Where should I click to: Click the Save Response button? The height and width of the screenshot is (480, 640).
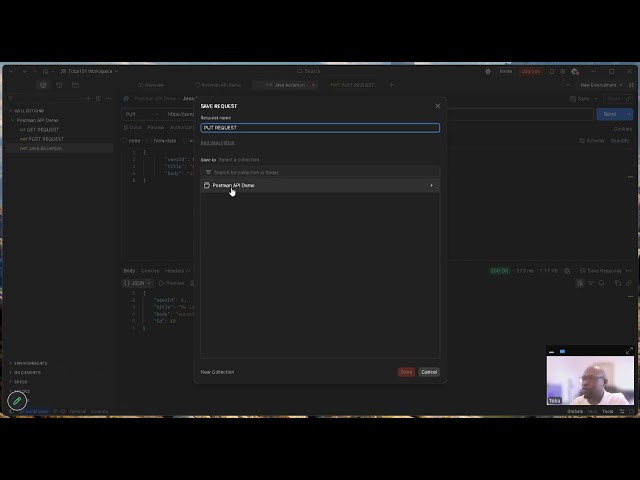coord(600,271)
